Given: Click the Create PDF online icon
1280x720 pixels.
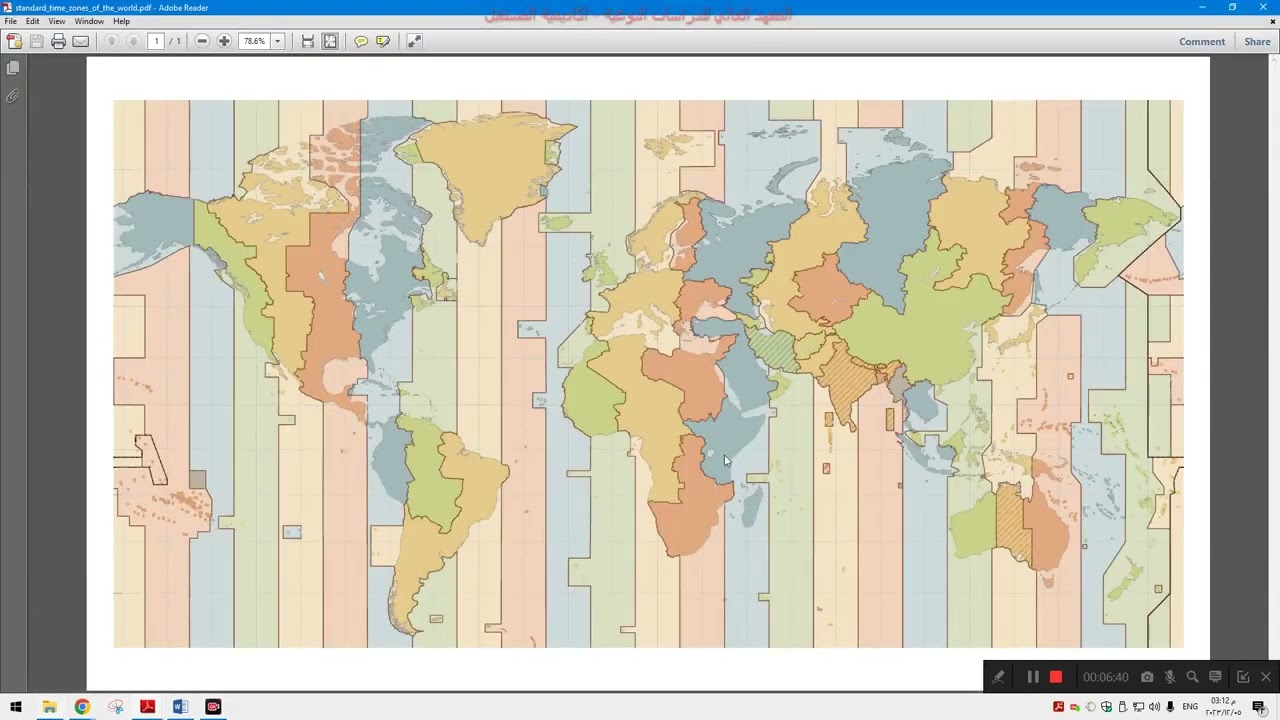Looking at the screenshot, I should (x=13, y=41).
